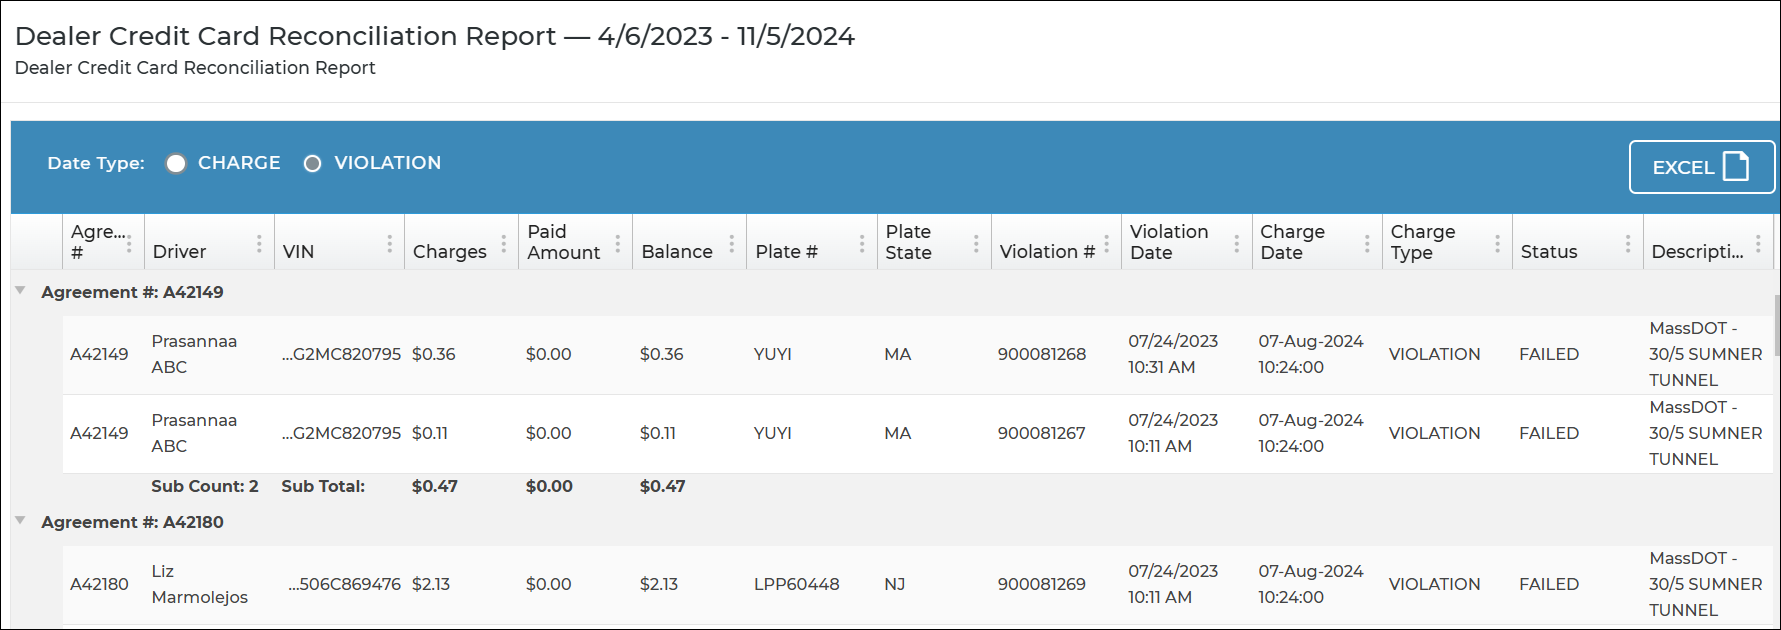Open the Paid Amount column menu icon

coord(618,244)
